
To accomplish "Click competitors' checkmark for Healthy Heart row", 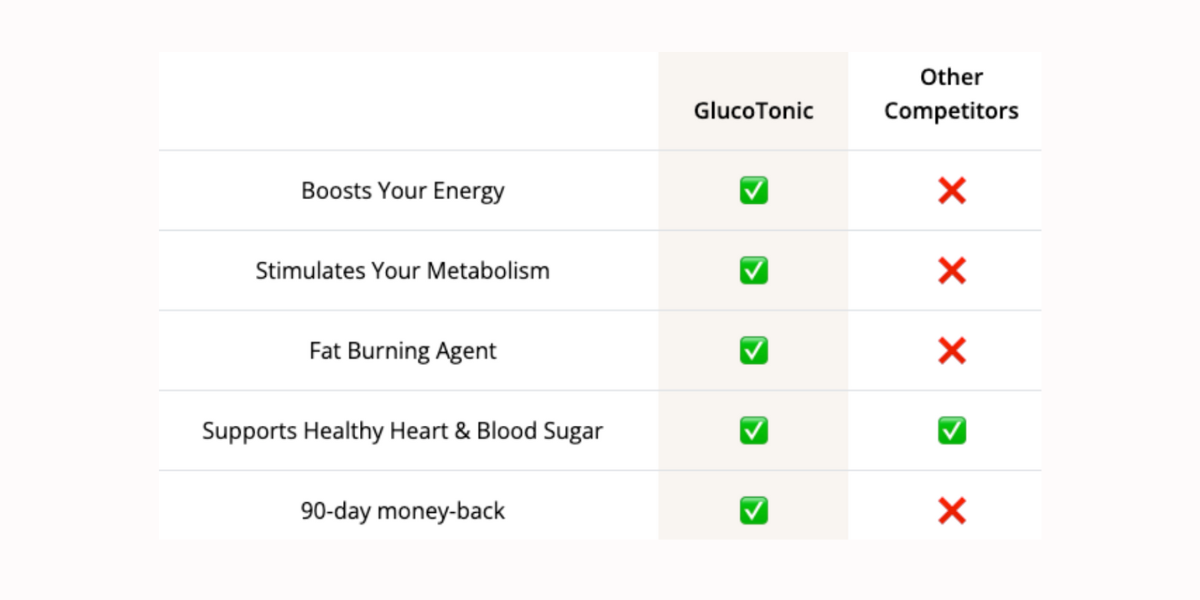I will tap(952, 431).
